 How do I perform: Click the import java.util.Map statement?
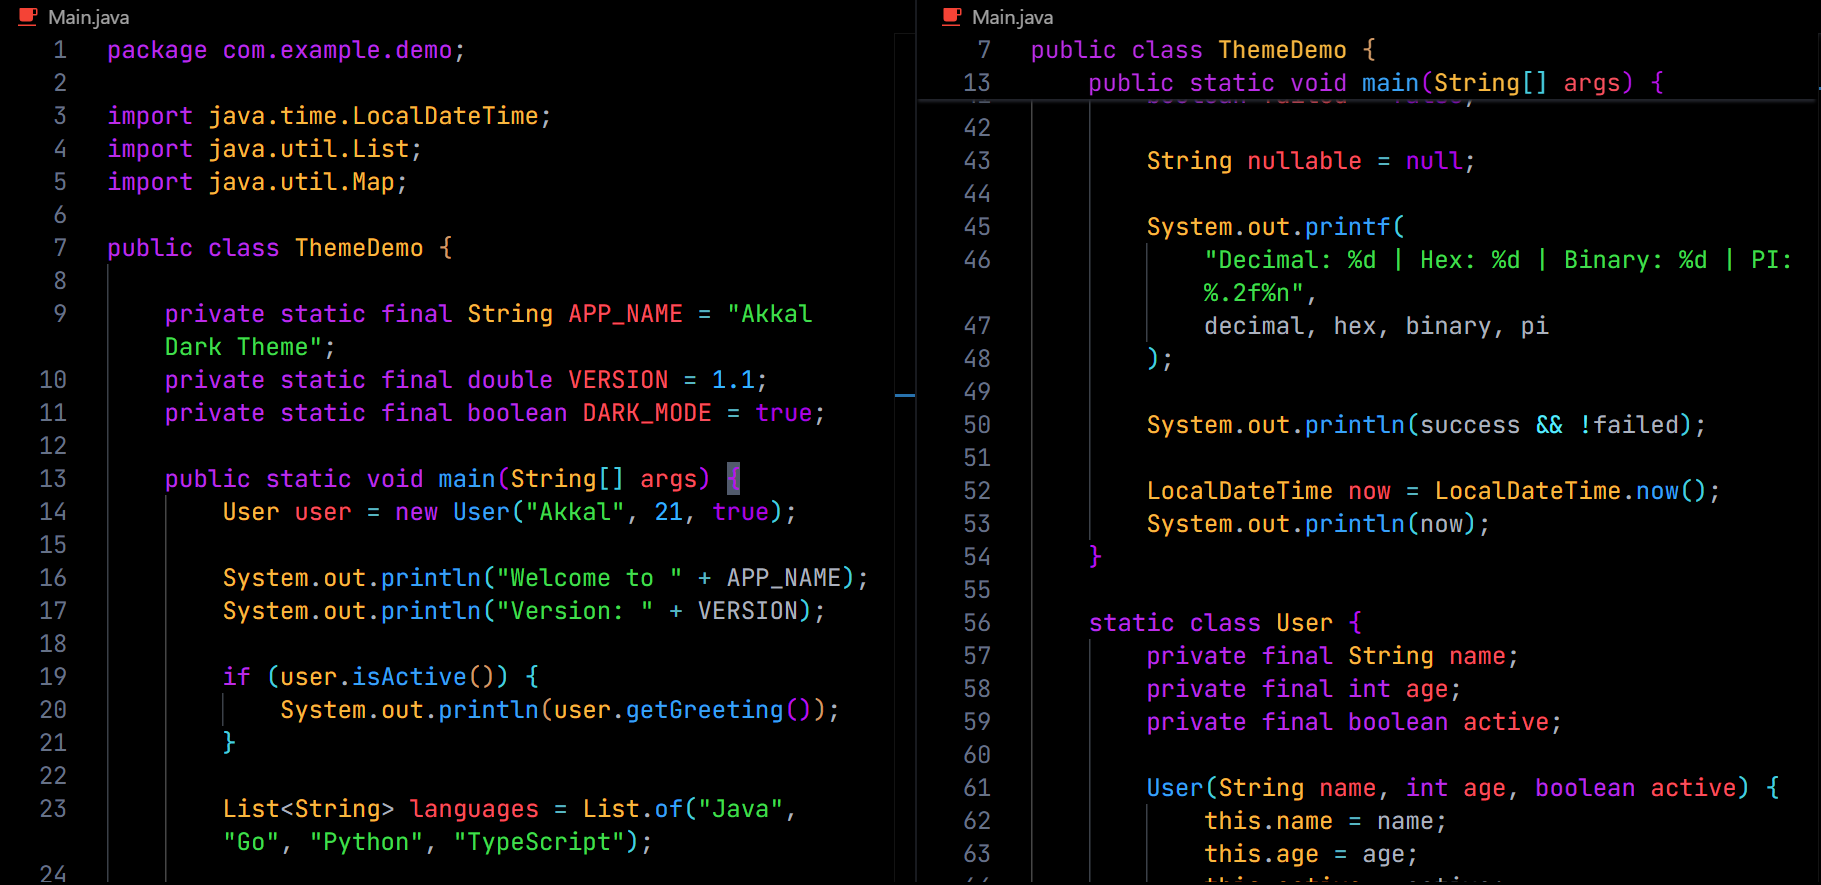pyautogui.click(x=257, y=182)
